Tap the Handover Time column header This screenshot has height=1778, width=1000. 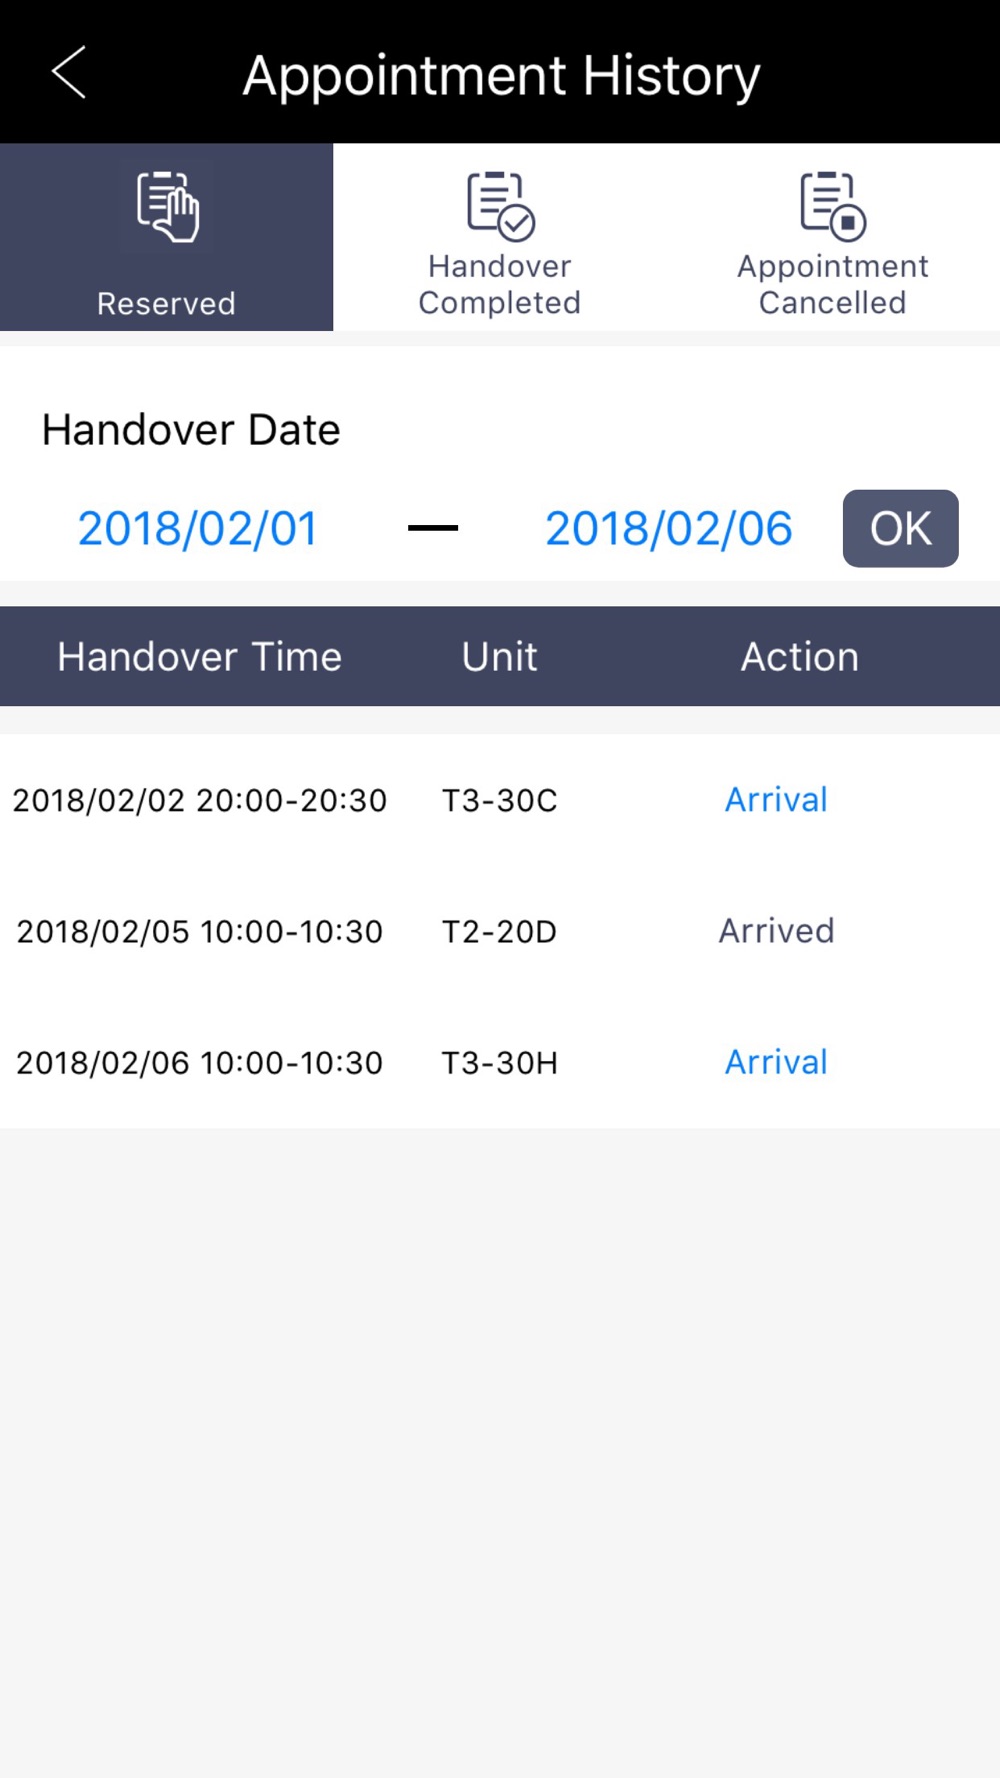coord(199,657)
